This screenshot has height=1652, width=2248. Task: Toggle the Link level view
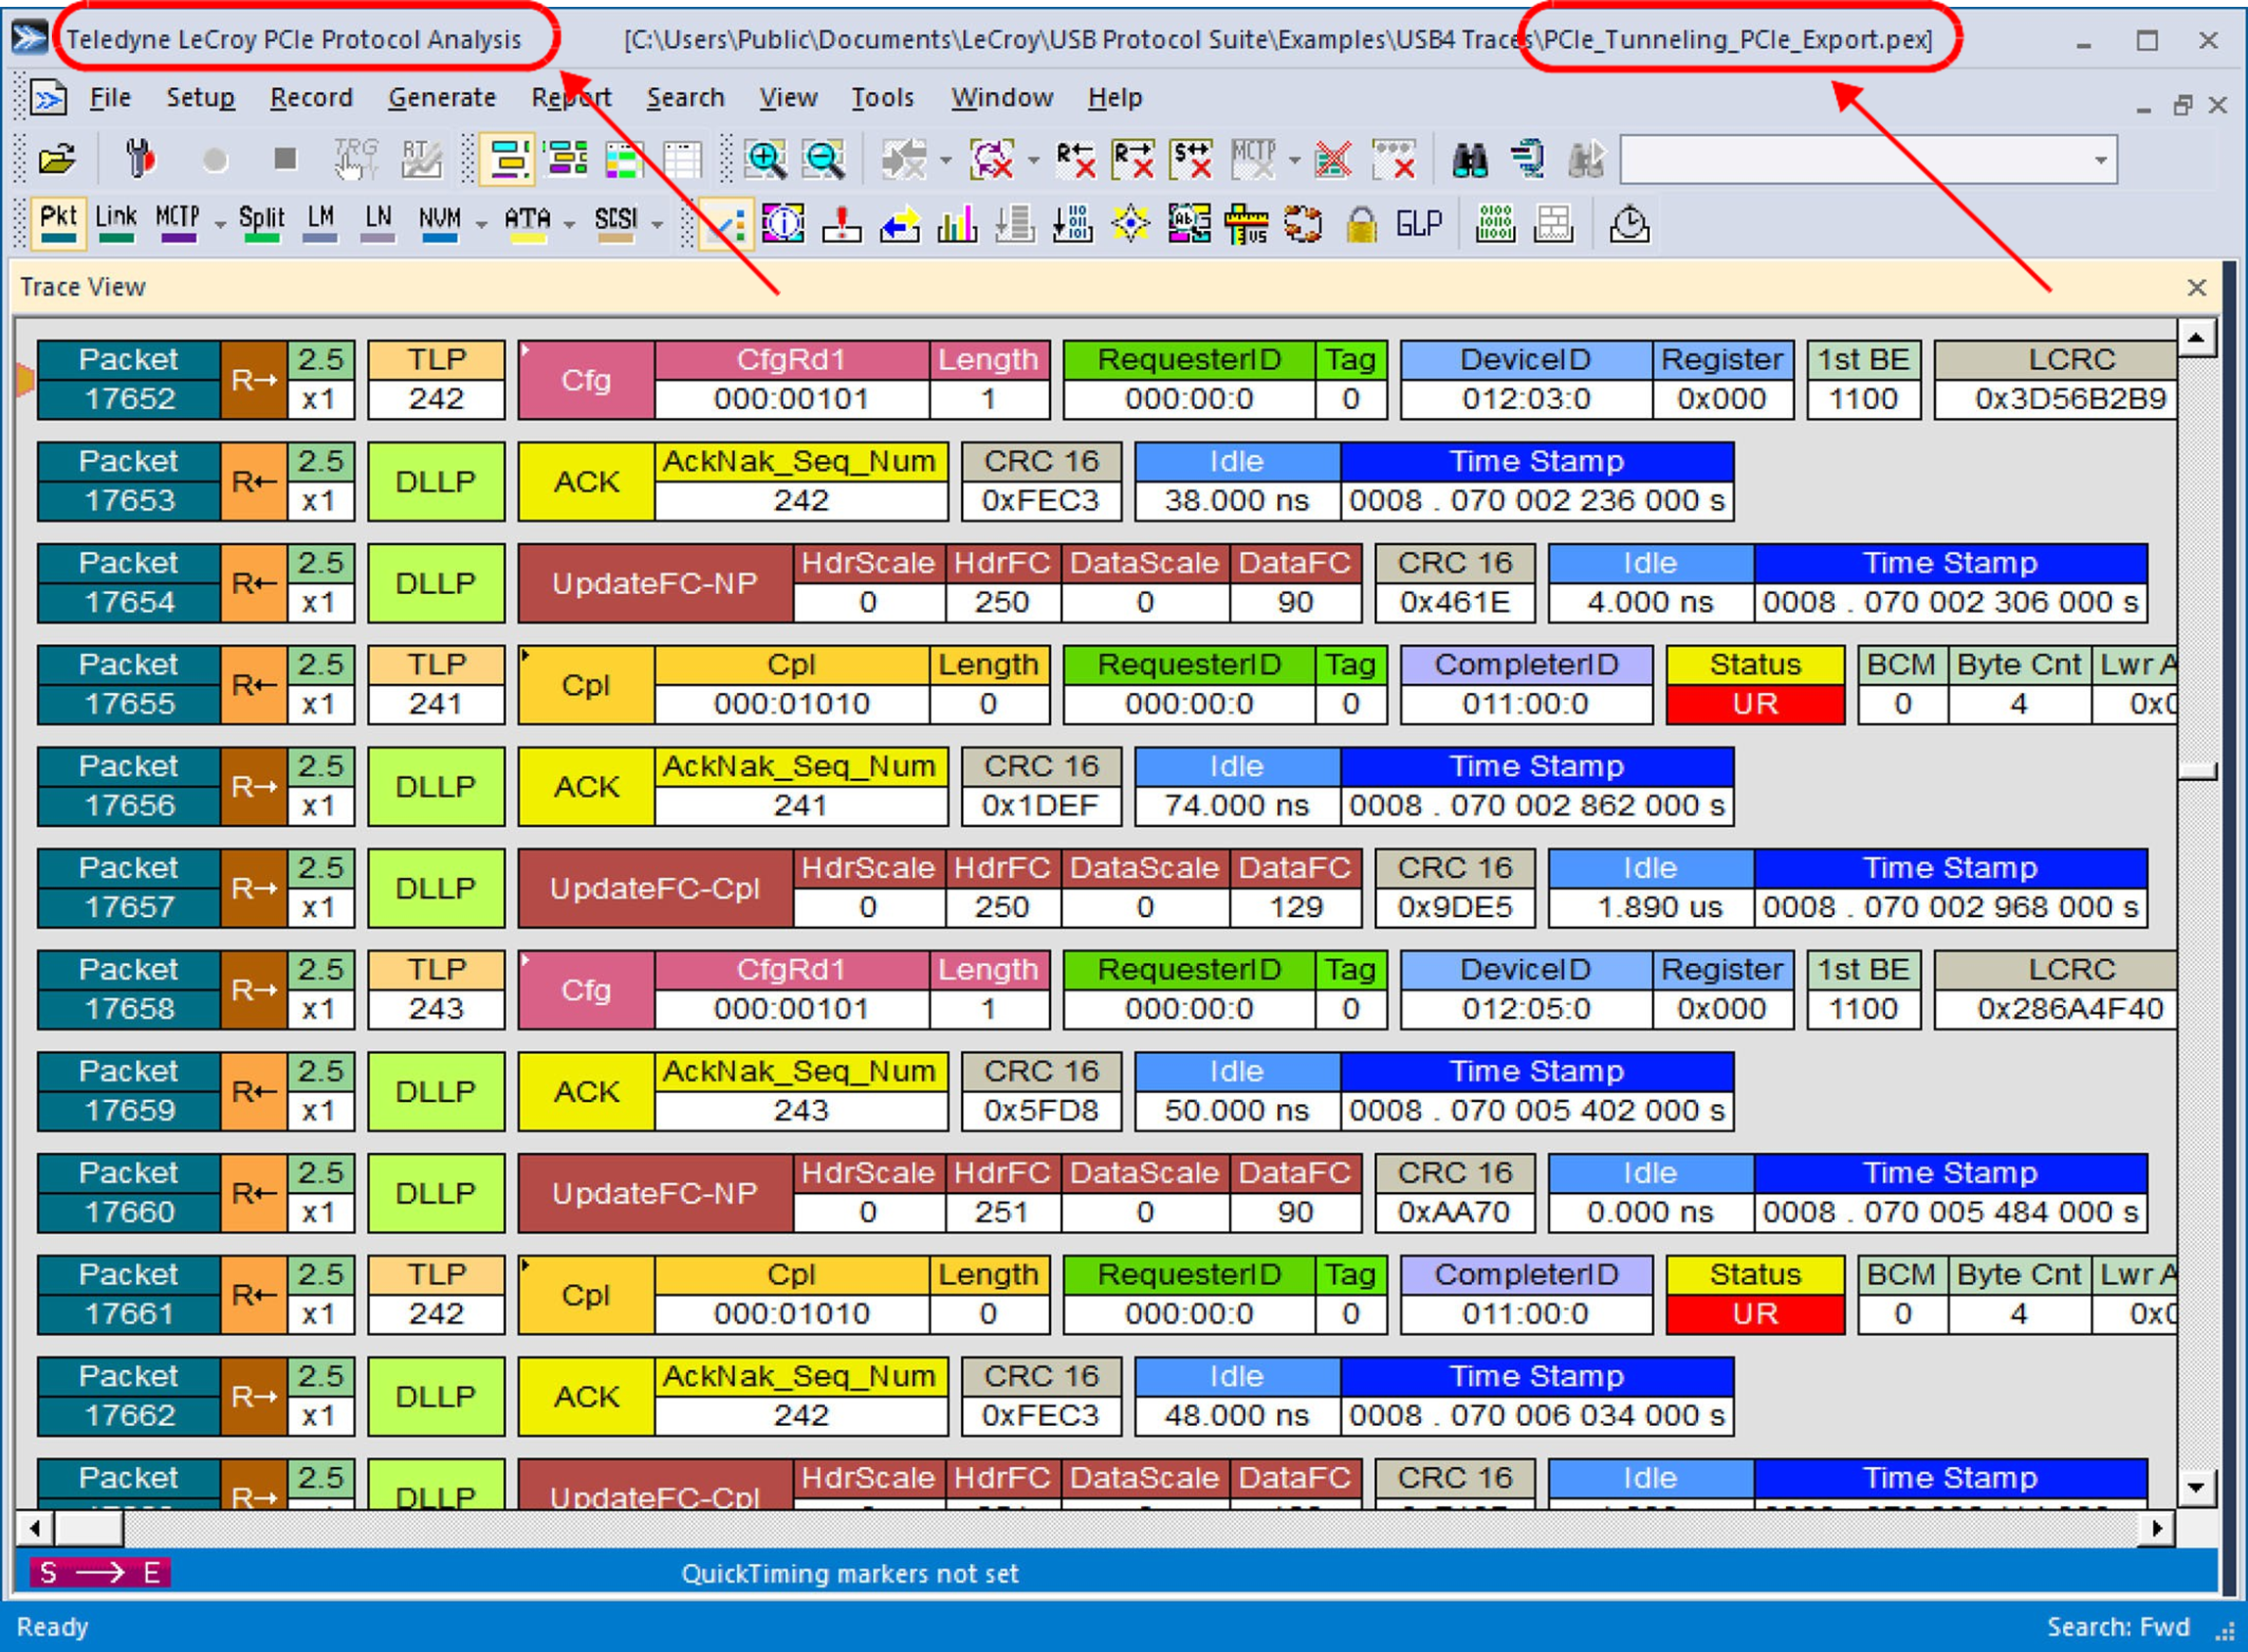tap(116, 223)
